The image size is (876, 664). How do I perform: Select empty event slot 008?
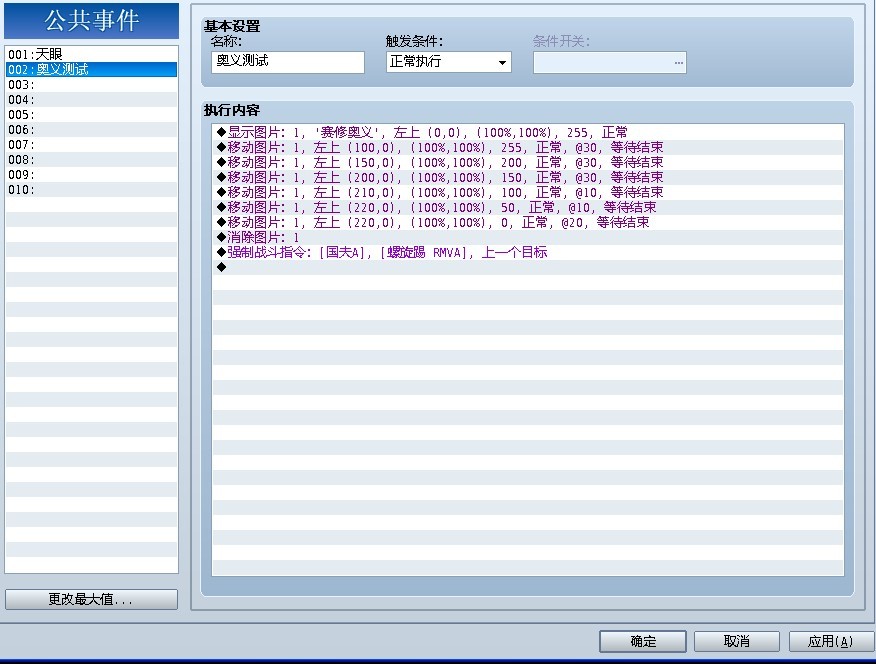[x=91, y=160]
